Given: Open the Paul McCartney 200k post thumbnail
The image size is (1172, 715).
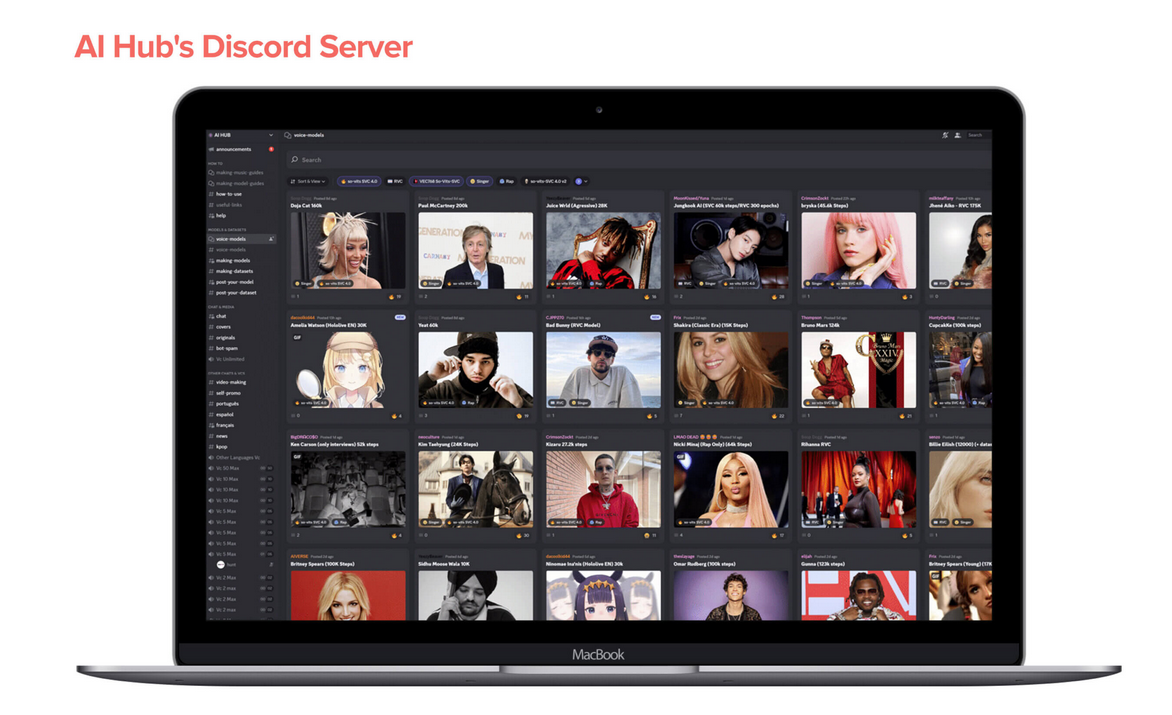Looking at the screenshot, I should (x=475, y=250).
